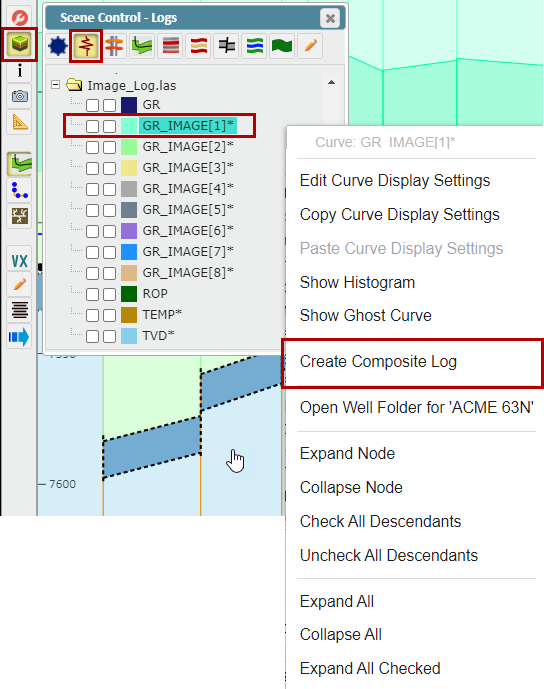The height and width of the screenshot is (689, 544).
Task: Open the camera snapshot tool in left sidebar
Action: pos(20,96)
